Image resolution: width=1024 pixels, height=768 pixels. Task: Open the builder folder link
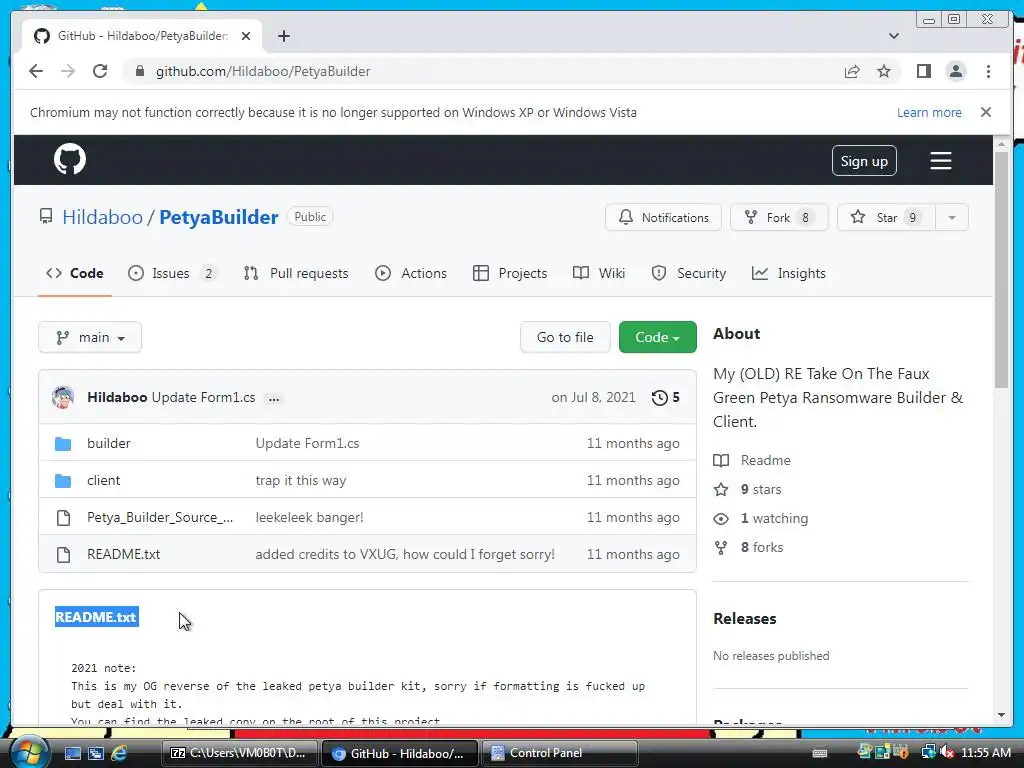108,443
